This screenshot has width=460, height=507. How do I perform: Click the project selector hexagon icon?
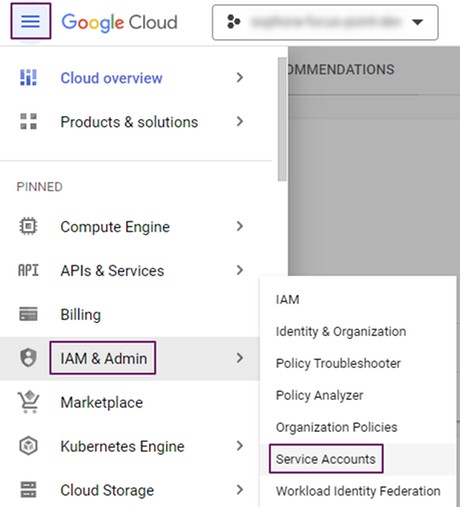click(233, 22)
